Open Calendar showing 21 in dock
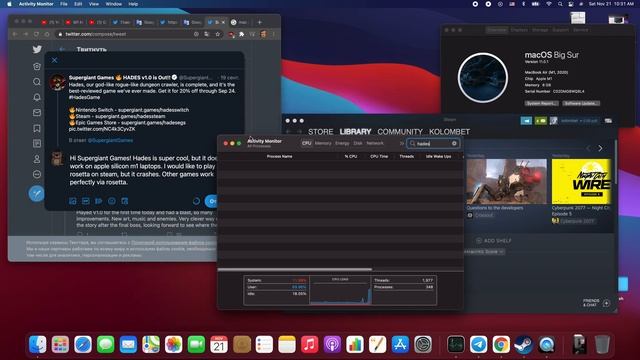The height and width of the screenshot is (360, 640). pos(219,344)
